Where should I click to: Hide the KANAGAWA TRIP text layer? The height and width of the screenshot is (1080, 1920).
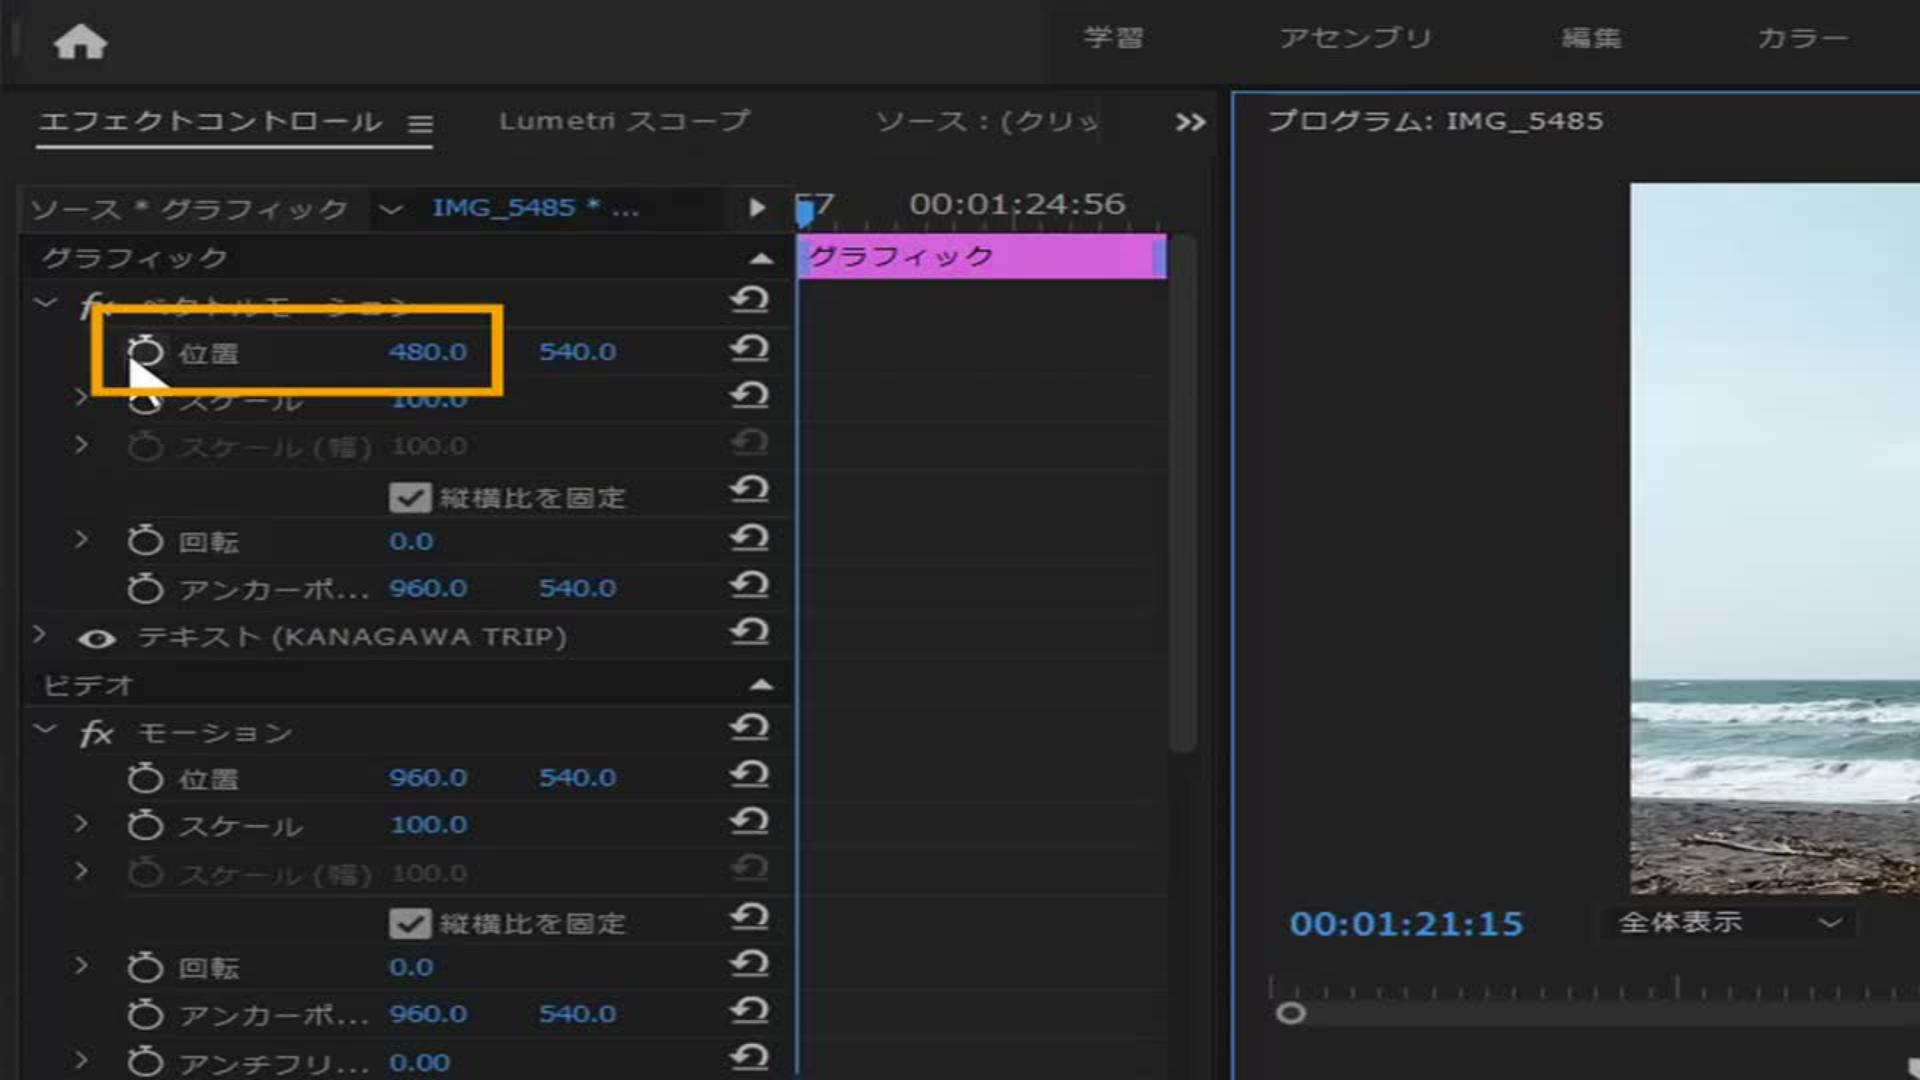(97, 638)
